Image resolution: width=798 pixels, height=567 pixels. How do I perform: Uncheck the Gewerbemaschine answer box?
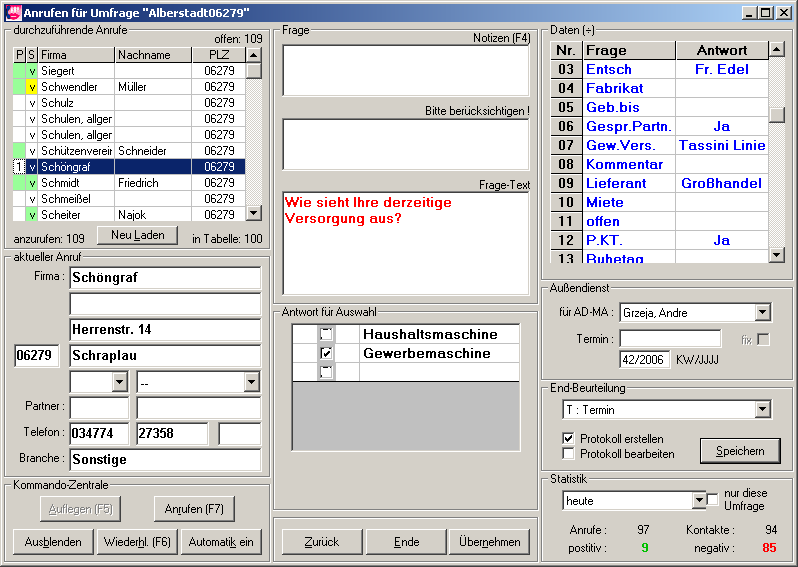[325, 353]
